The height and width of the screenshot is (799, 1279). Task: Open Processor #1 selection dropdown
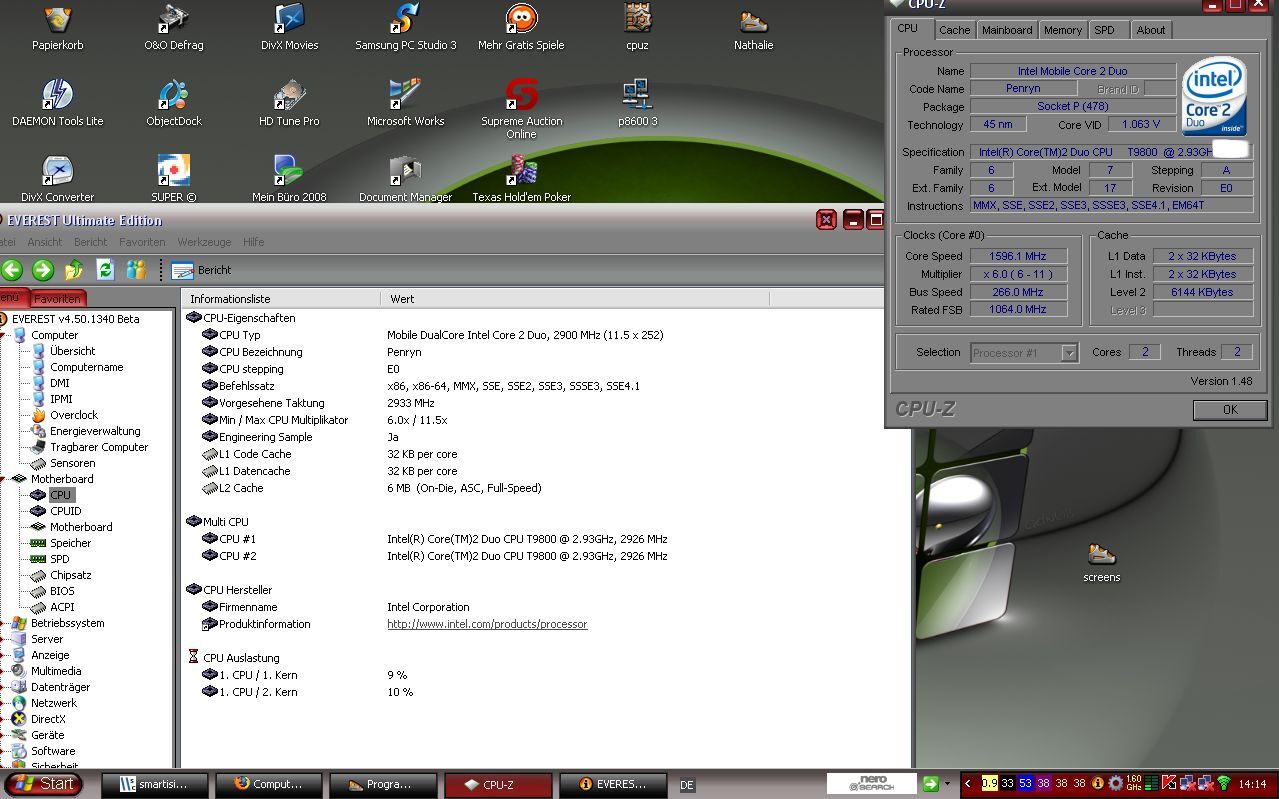1069,353
